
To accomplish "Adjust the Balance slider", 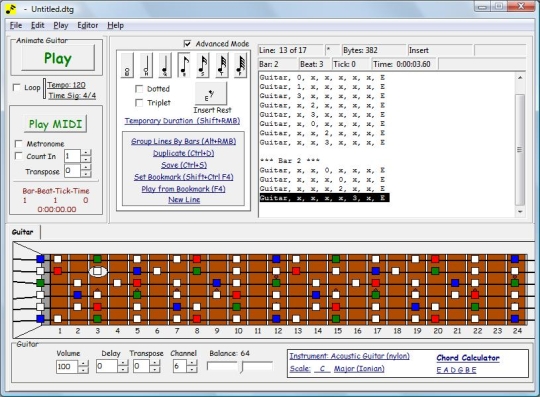I will pos(240,366).
